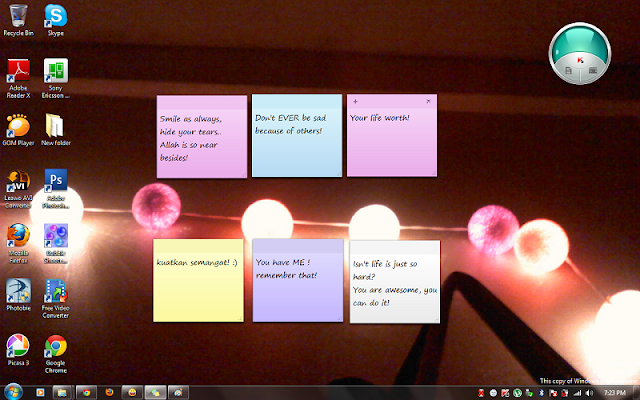Select the Mozilla Firefox desktop icon

(18, 244)
